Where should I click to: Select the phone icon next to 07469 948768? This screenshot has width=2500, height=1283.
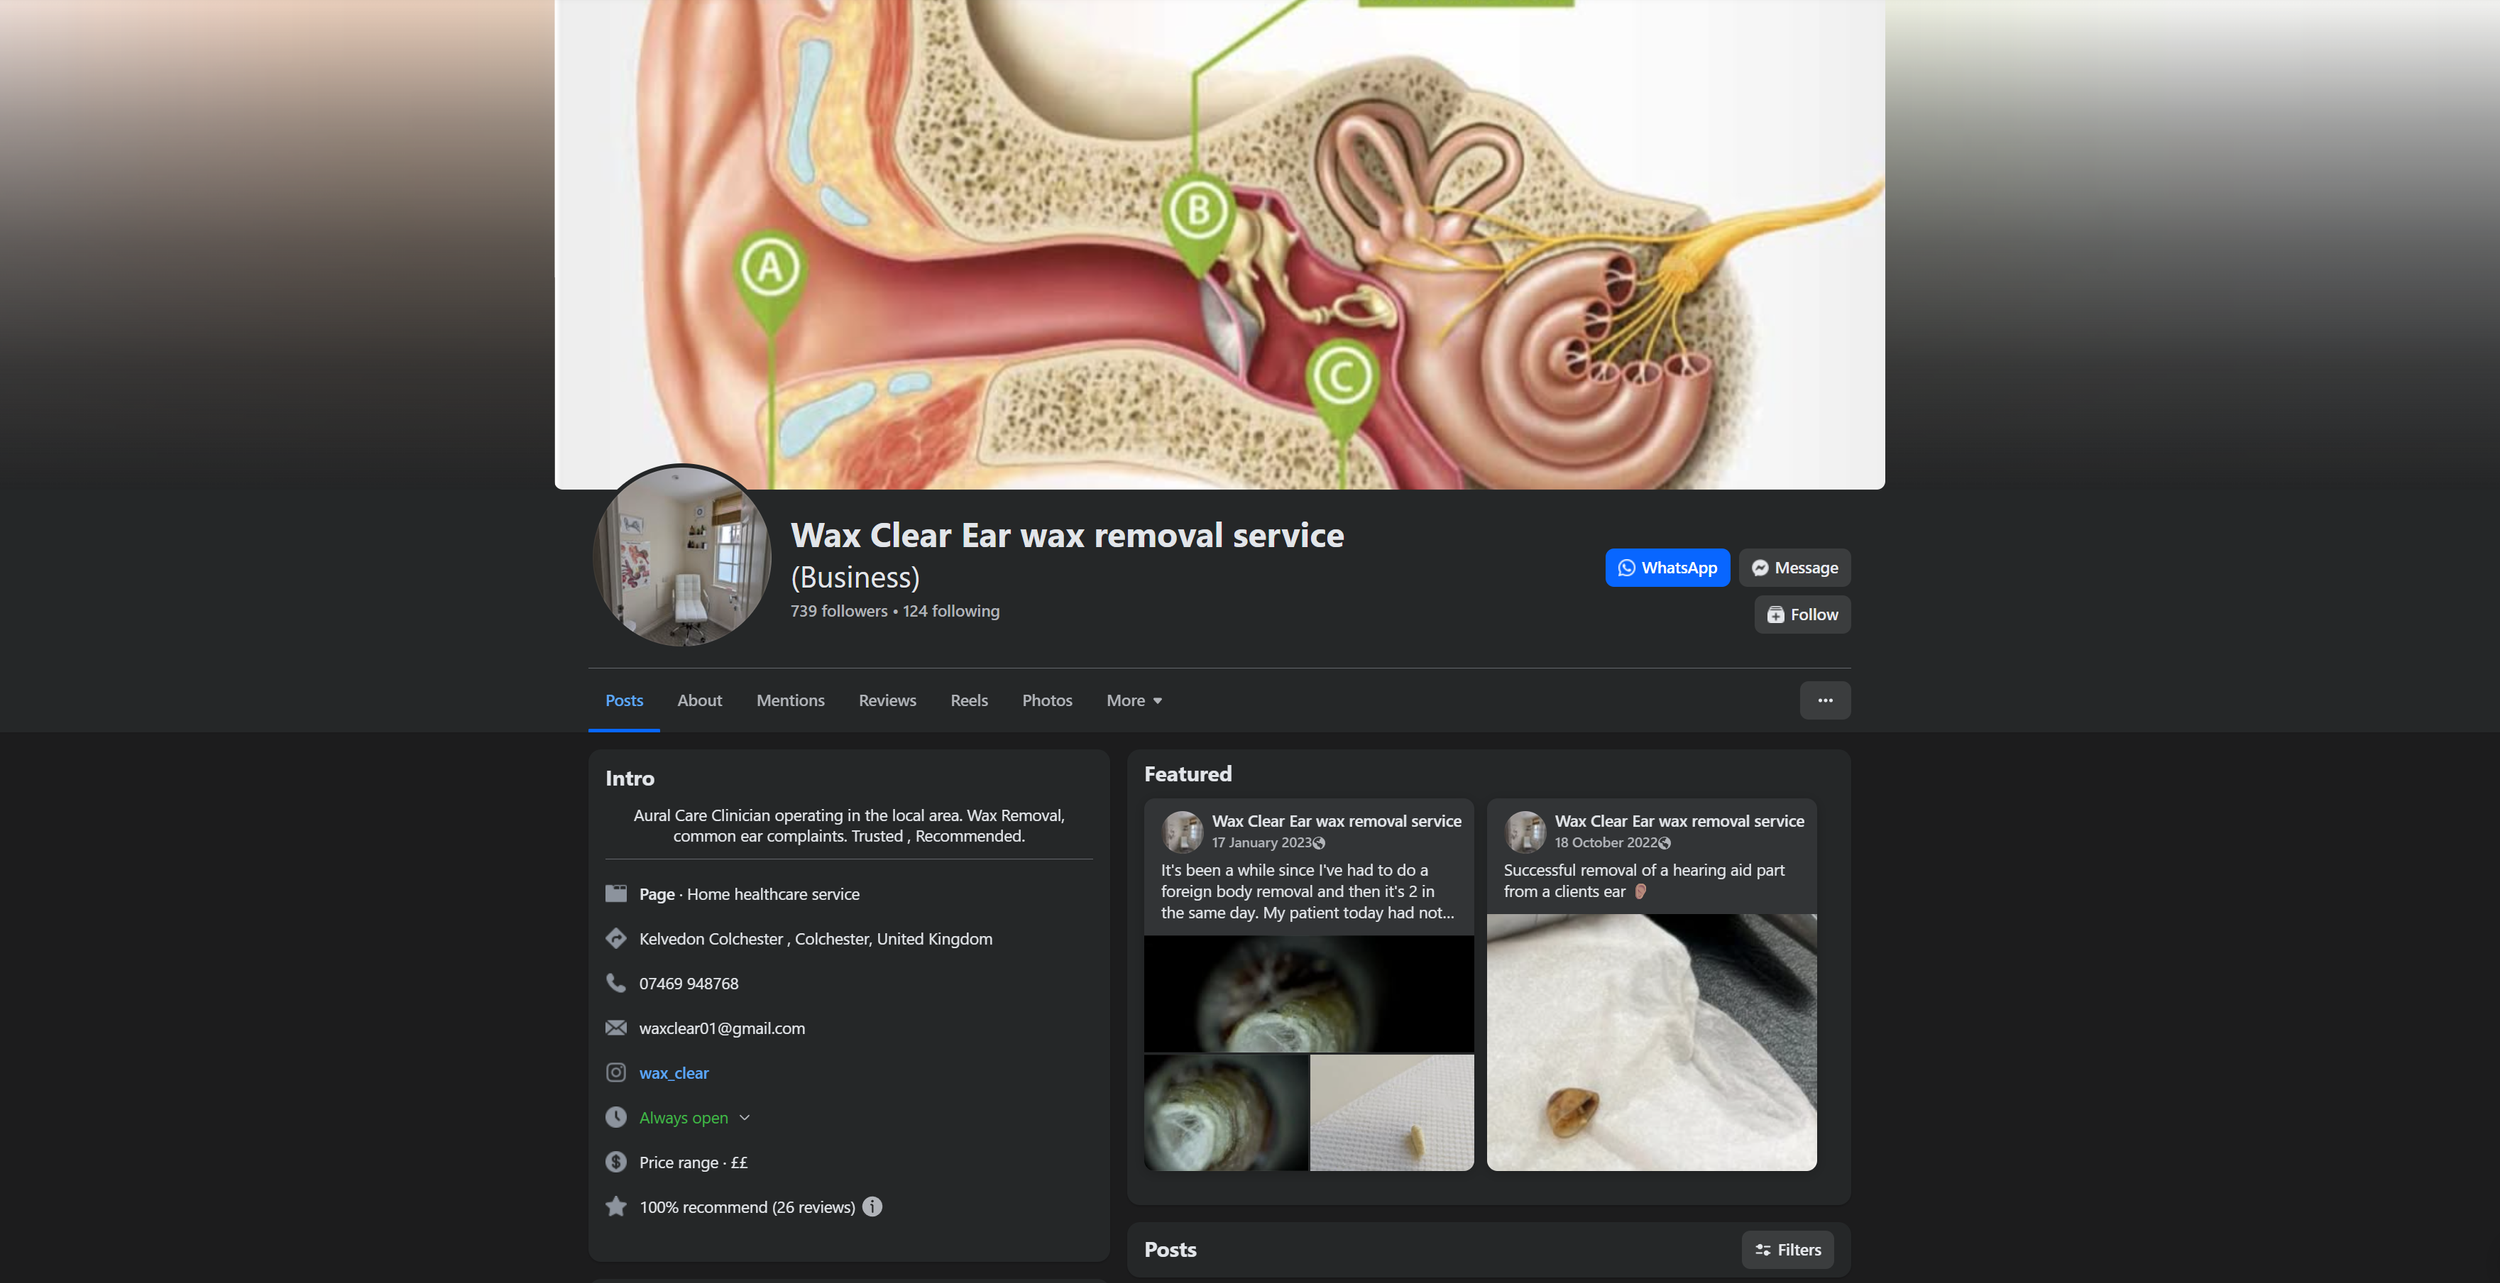coord(617,983)
